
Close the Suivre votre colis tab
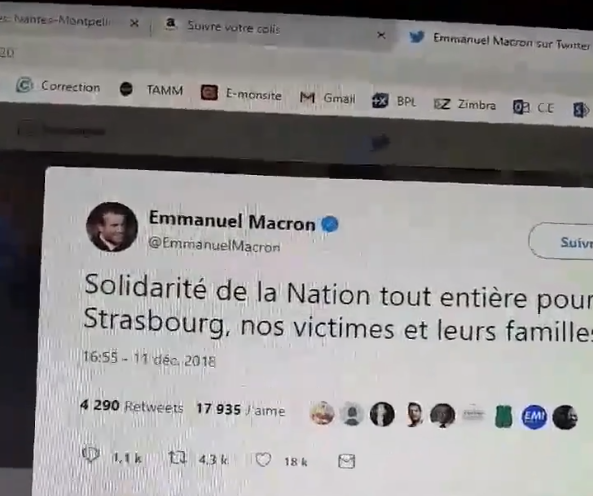coord(382,36)
